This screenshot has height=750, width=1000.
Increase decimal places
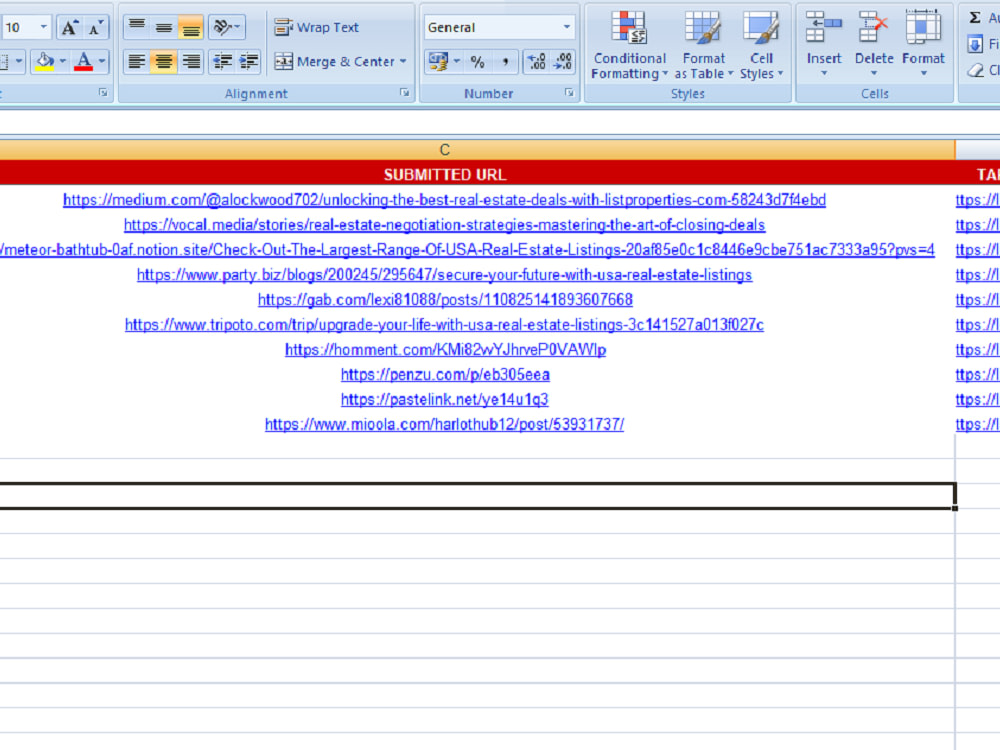(536, 61)
